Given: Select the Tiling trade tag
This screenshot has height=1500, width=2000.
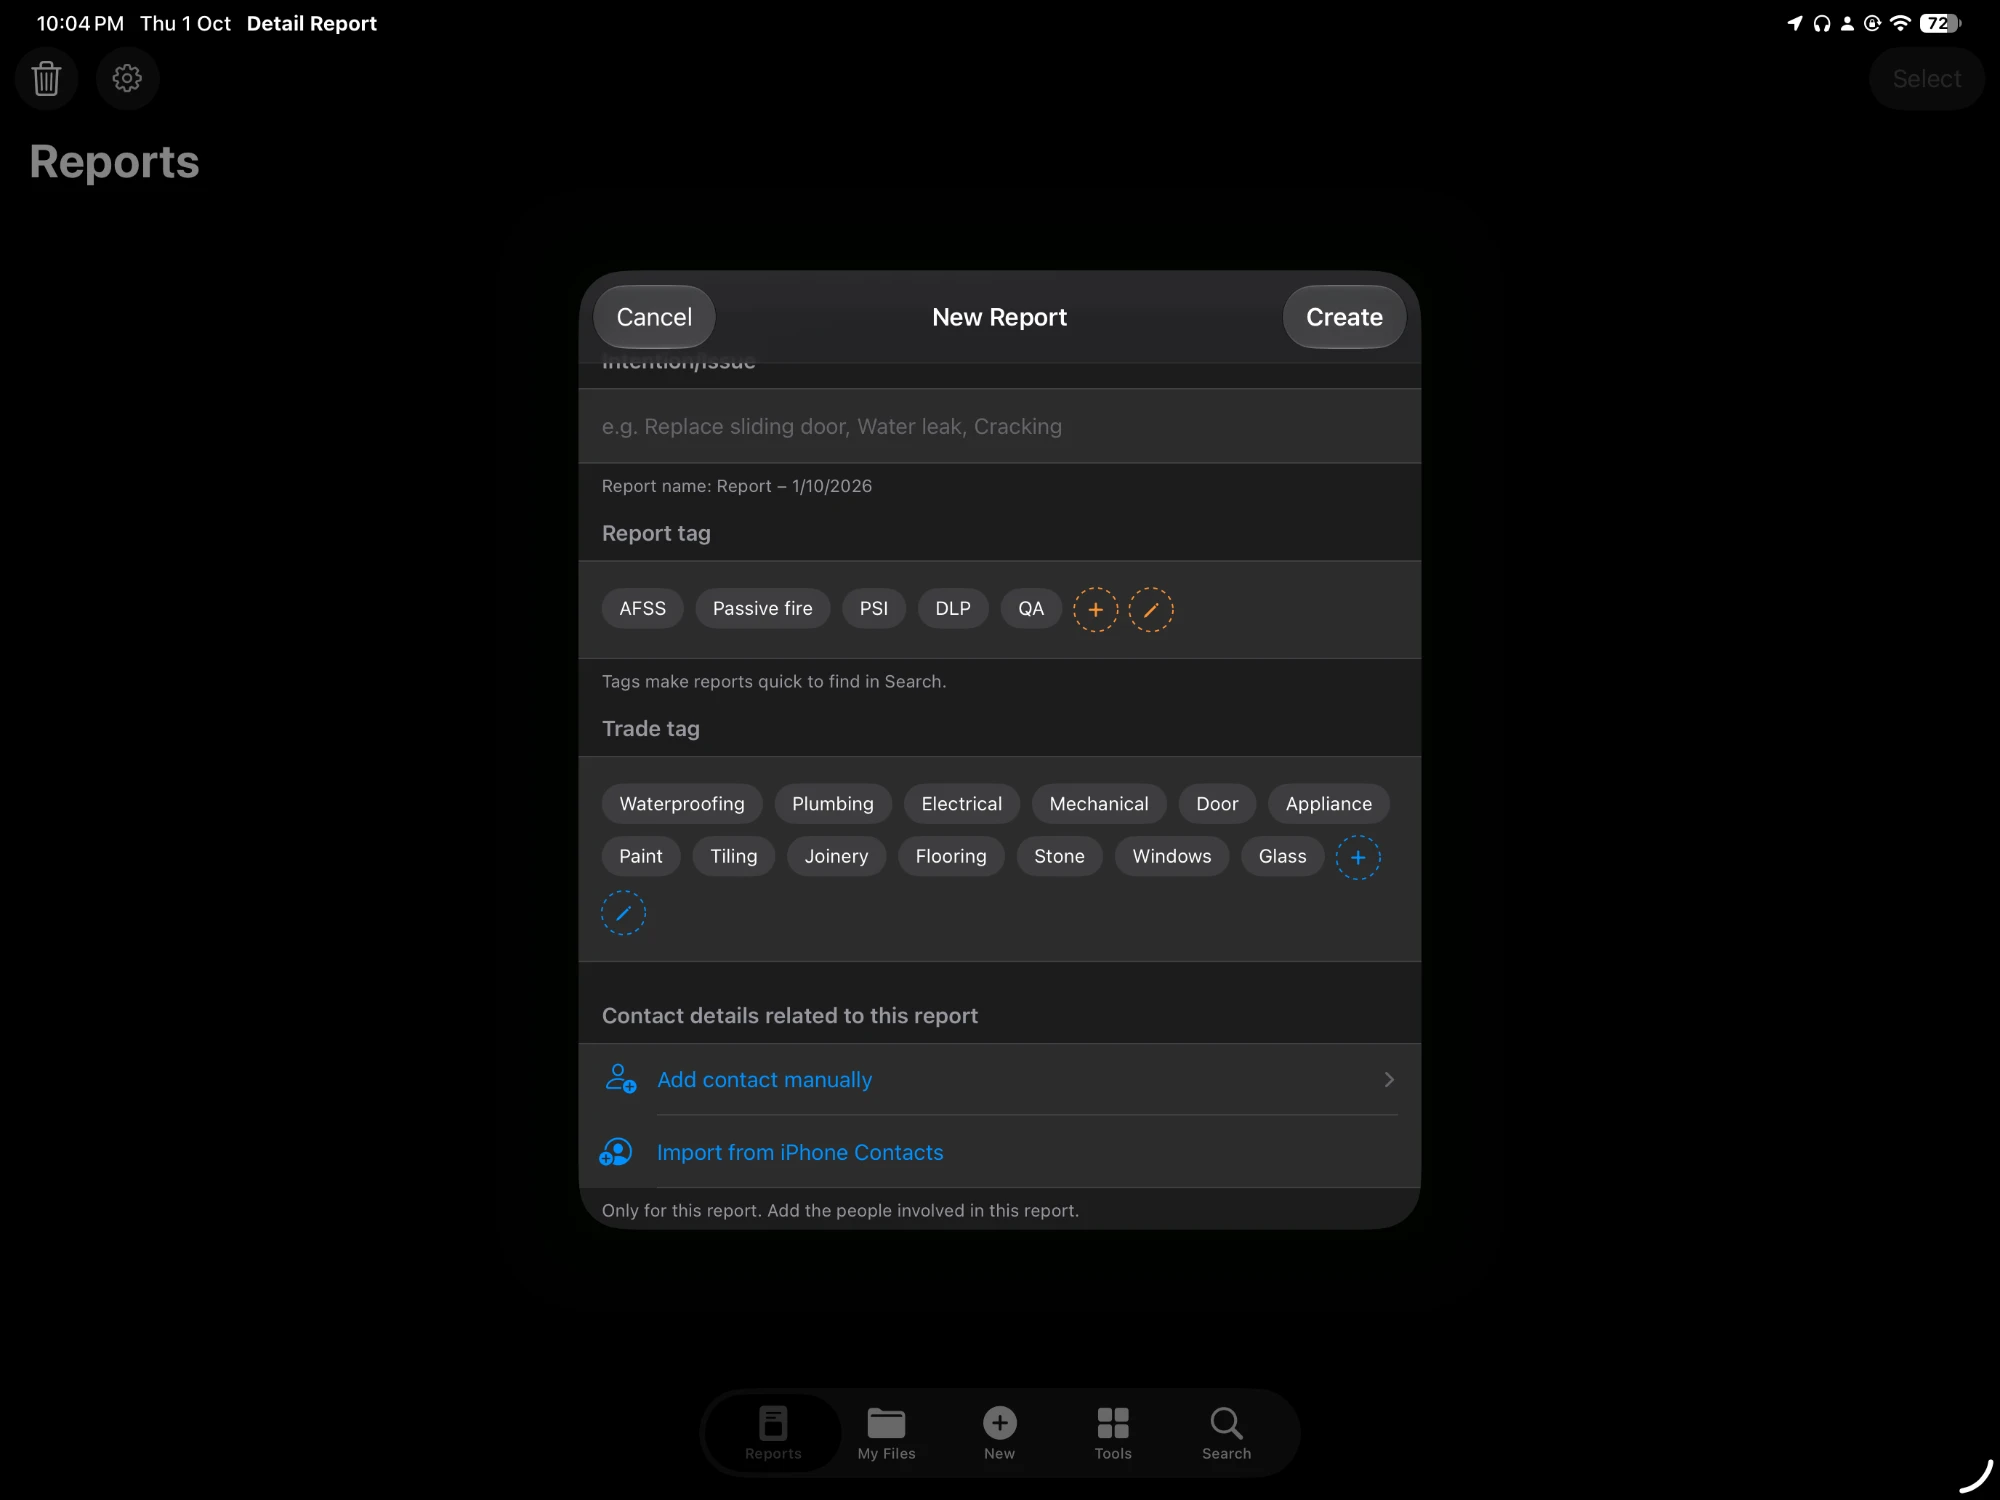Looking at the screenshot, I should click(733, 856).
